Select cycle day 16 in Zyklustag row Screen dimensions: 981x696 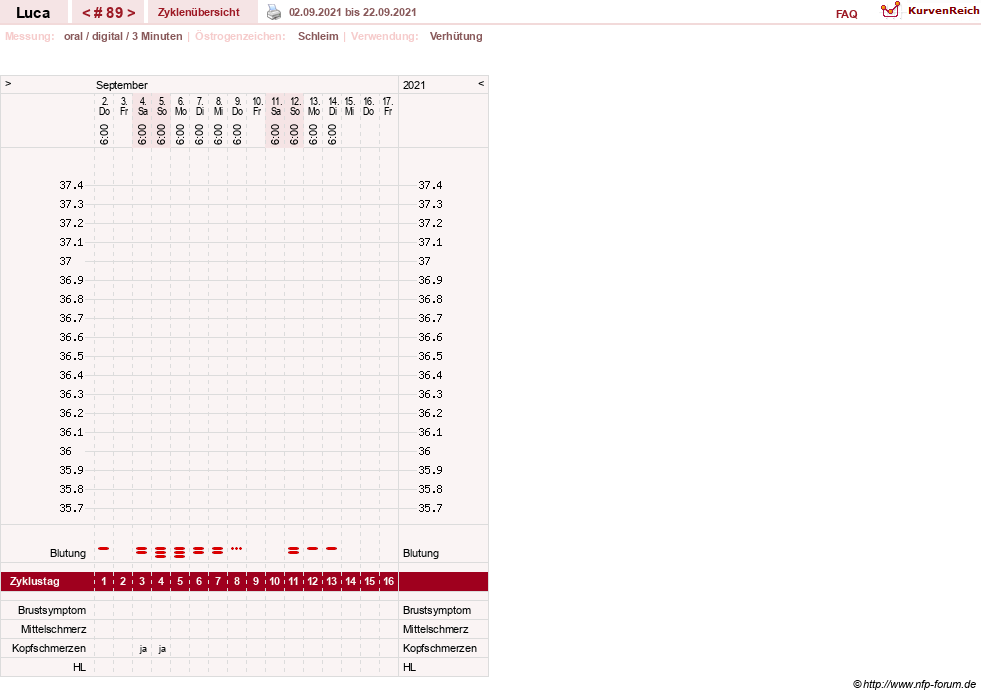[389, 581]
